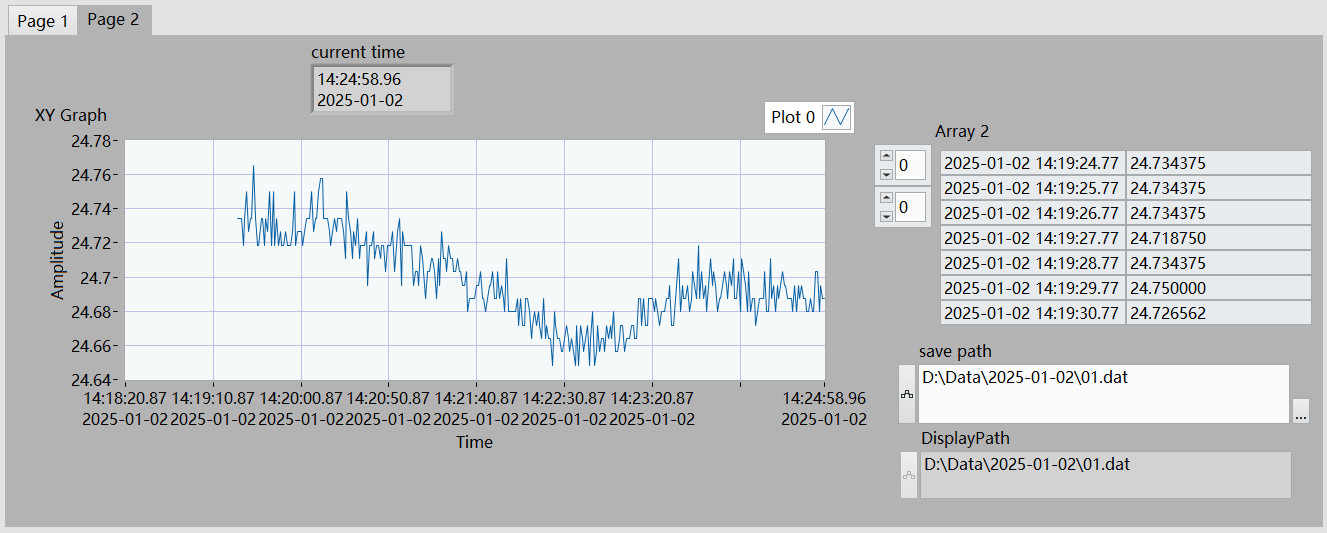
Task: Click array cell with value 24.750000
Action: click(x=1217, y=288)
